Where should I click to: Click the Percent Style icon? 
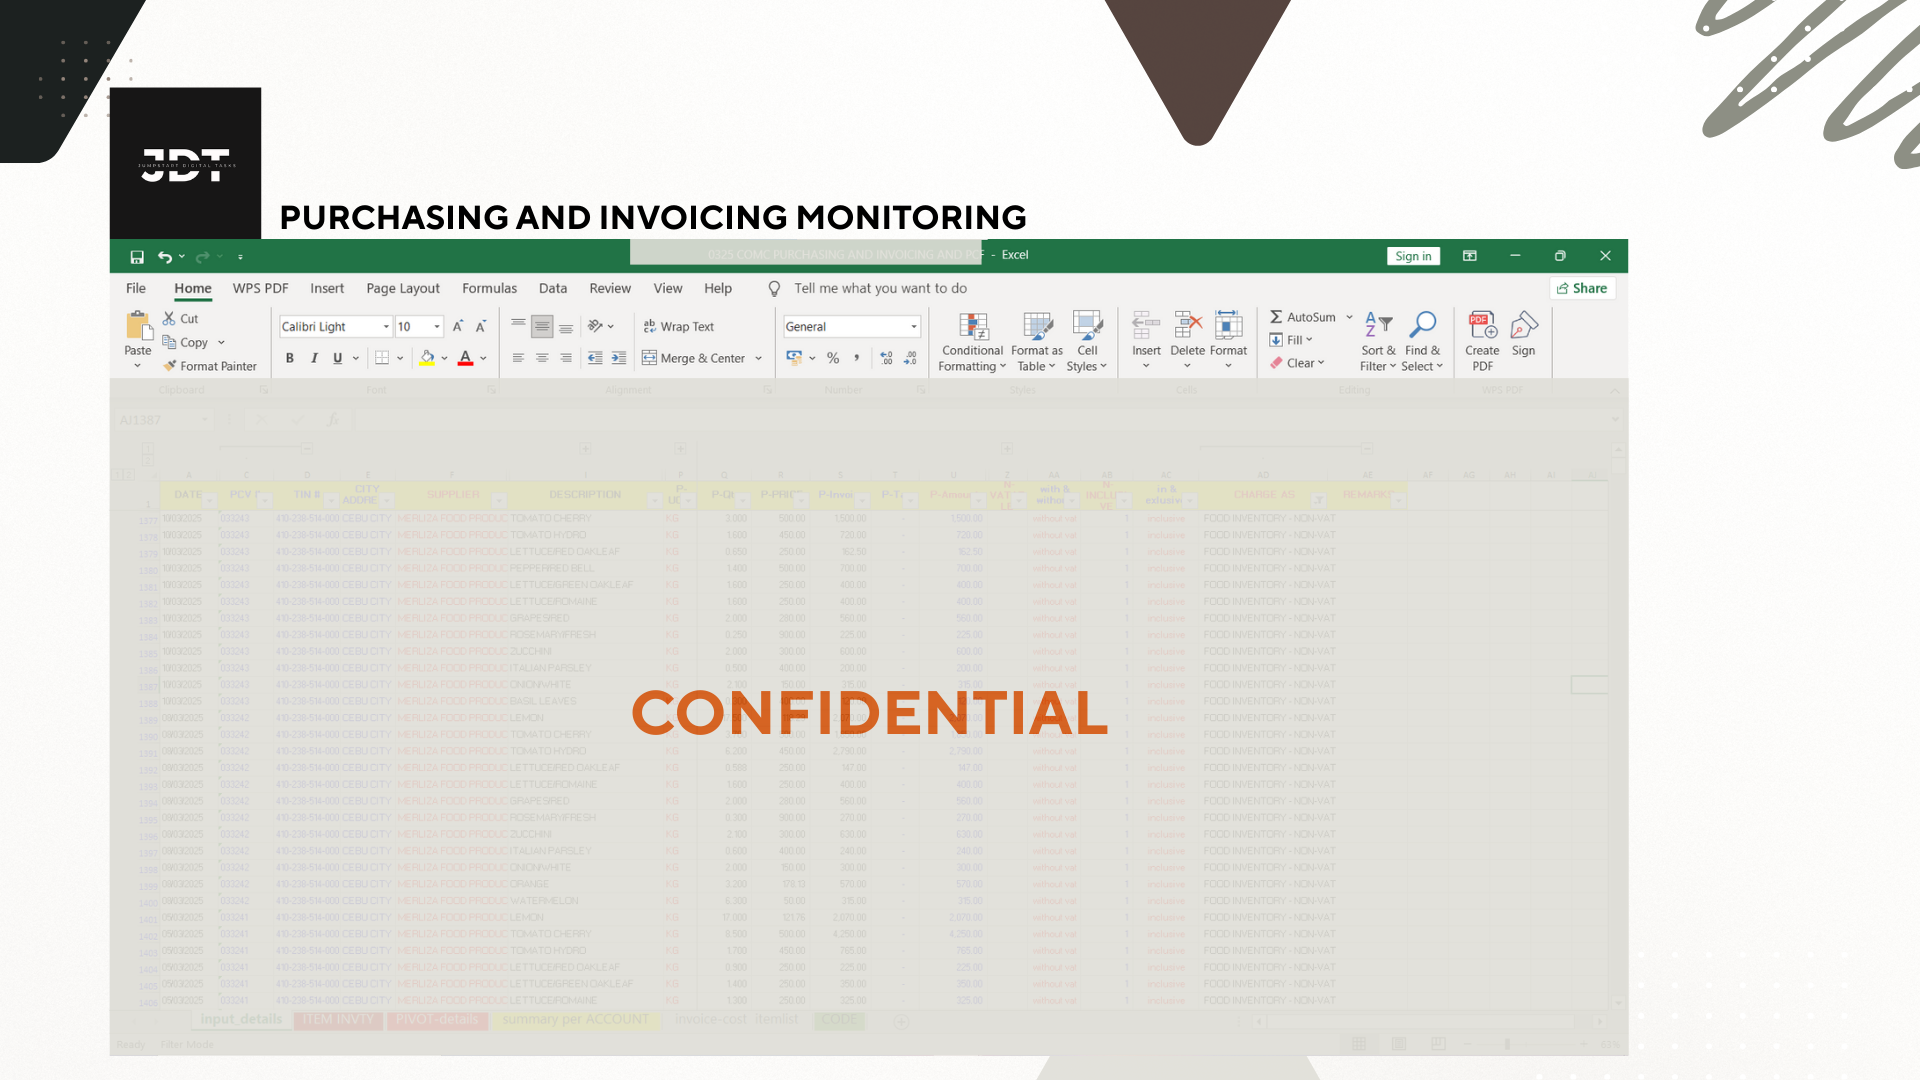833,358
